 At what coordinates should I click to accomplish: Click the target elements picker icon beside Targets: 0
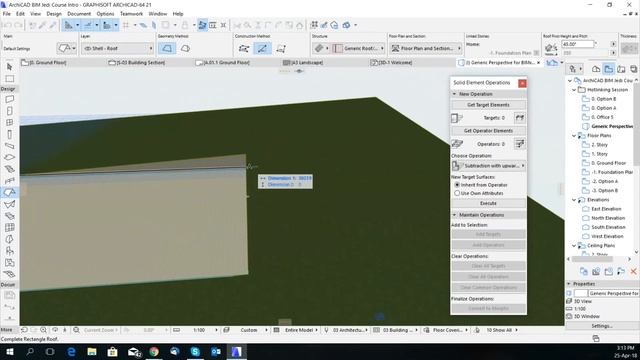(x=520, y=118)
